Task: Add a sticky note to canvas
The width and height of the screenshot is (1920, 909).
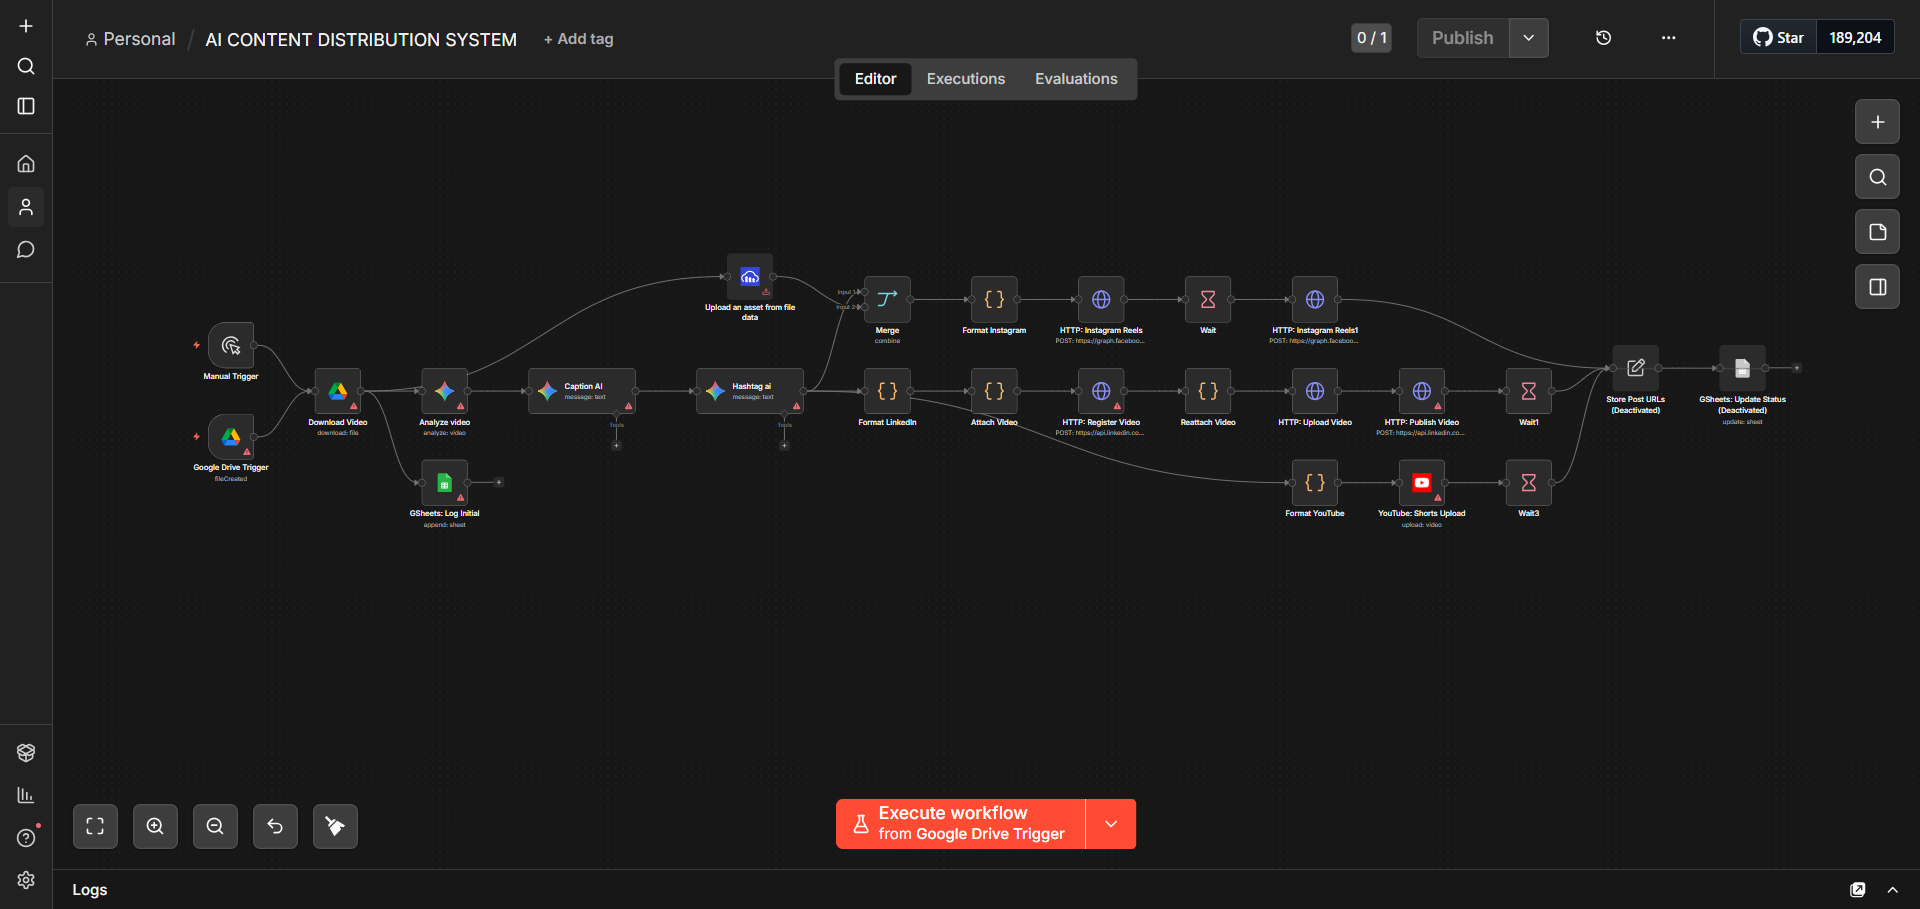Action: click(x=1877, y=232)
